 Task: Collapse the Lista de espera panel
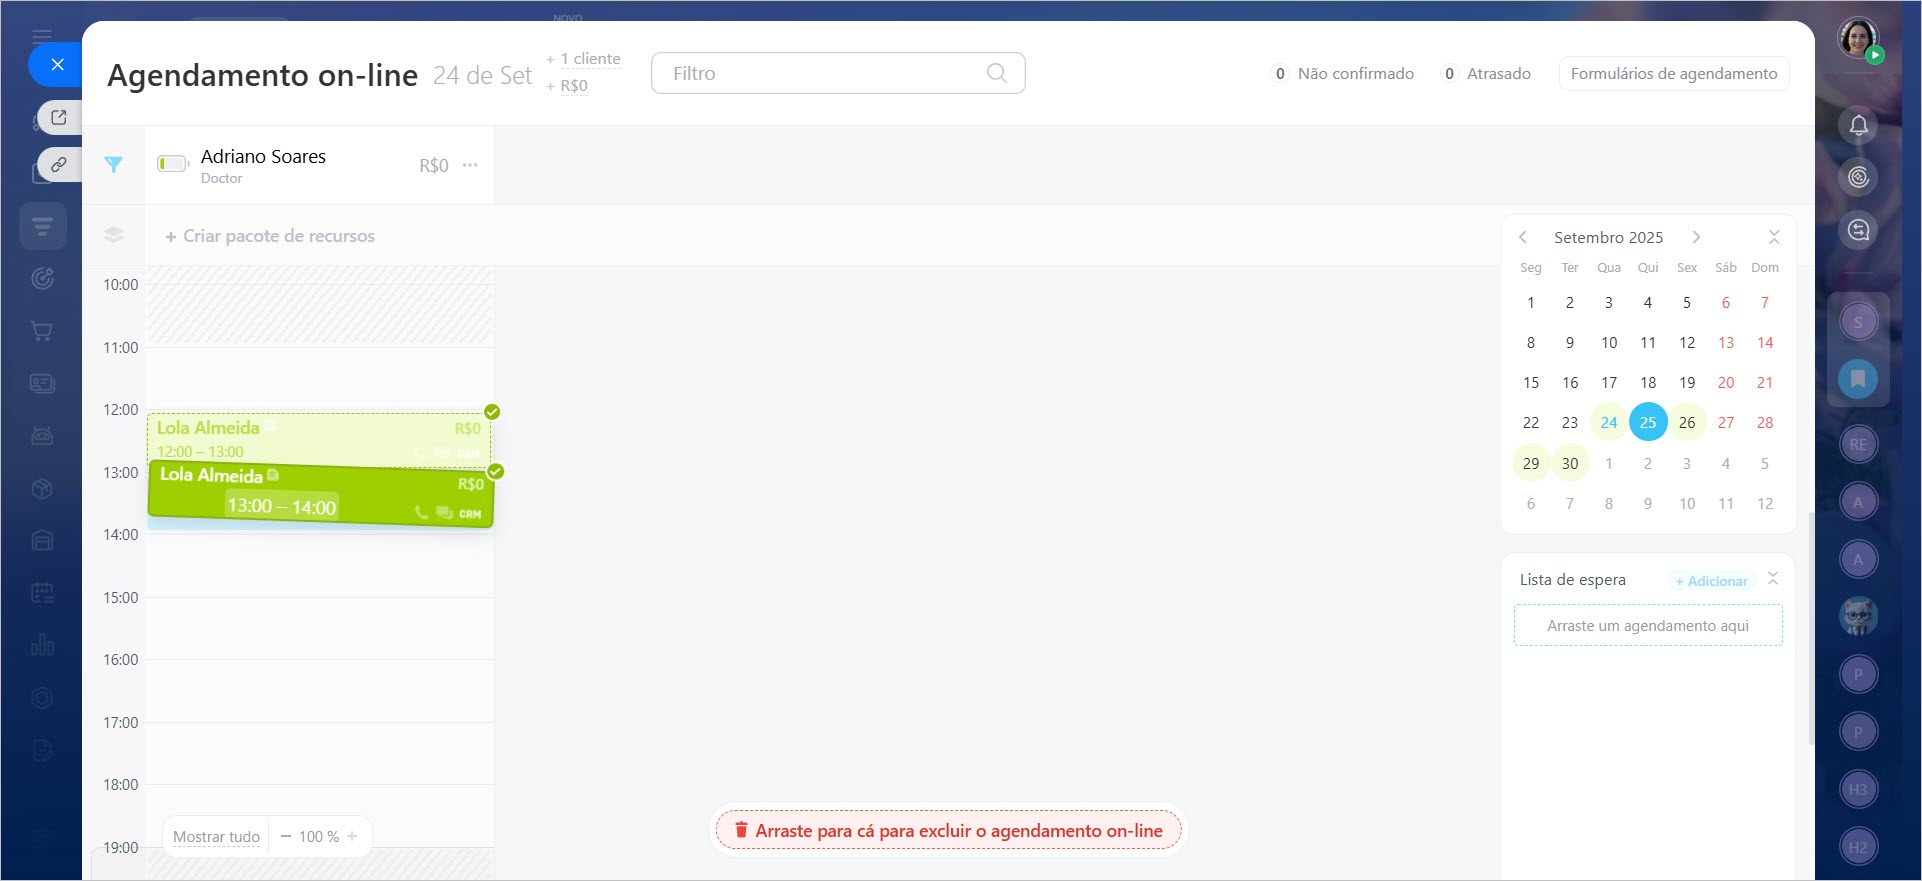(x=1772, y=579)
